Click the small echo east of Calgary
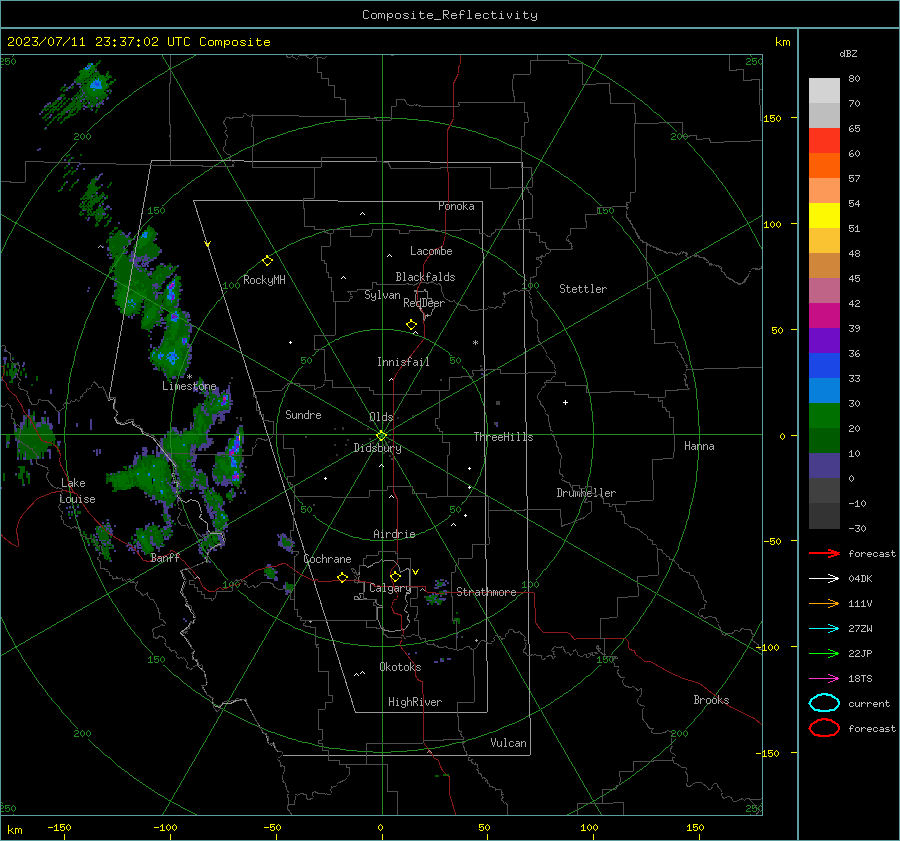Screen dimensions: 900x841 (x=436, y=593)
